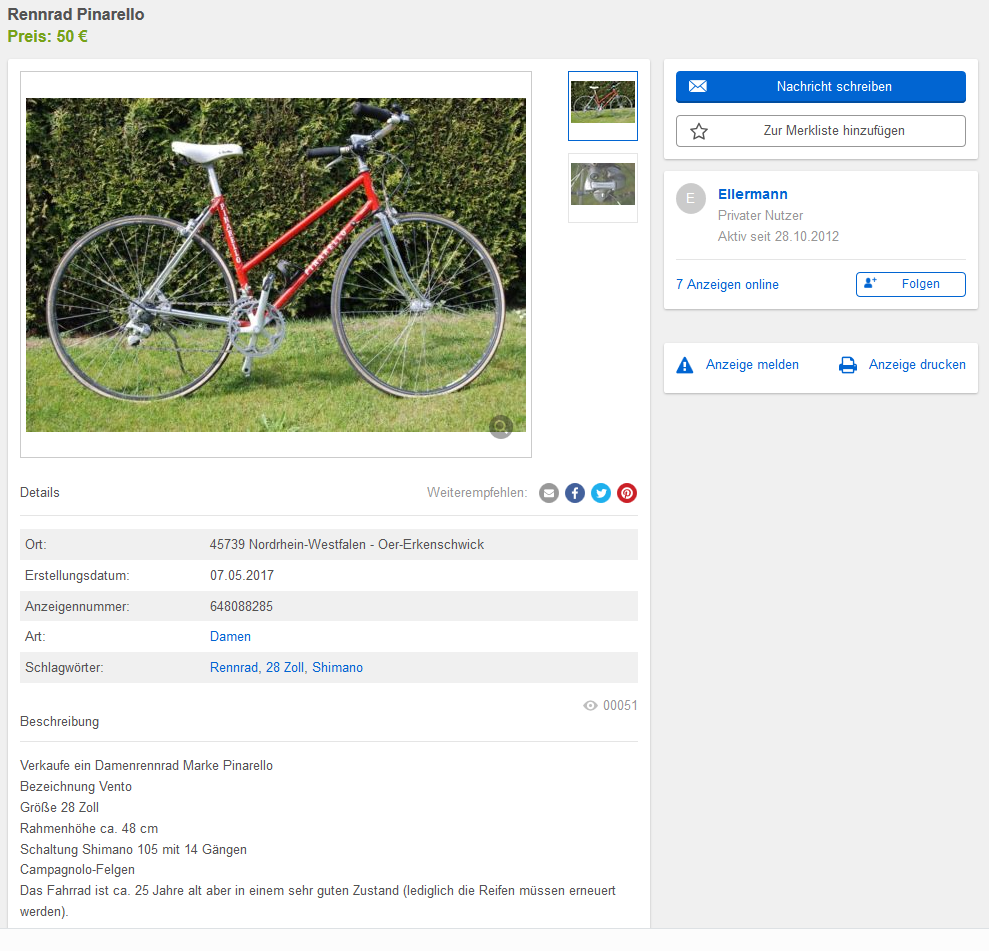Image resolution: width=989 pixels, height=951 pixels.
Task: Share listing on Facebook
Action: [x=575, y=493]
